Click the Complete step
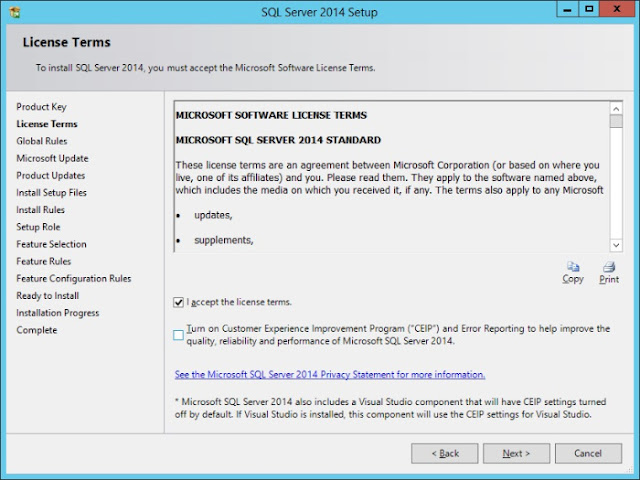640x480 pixels. point(37,330)
